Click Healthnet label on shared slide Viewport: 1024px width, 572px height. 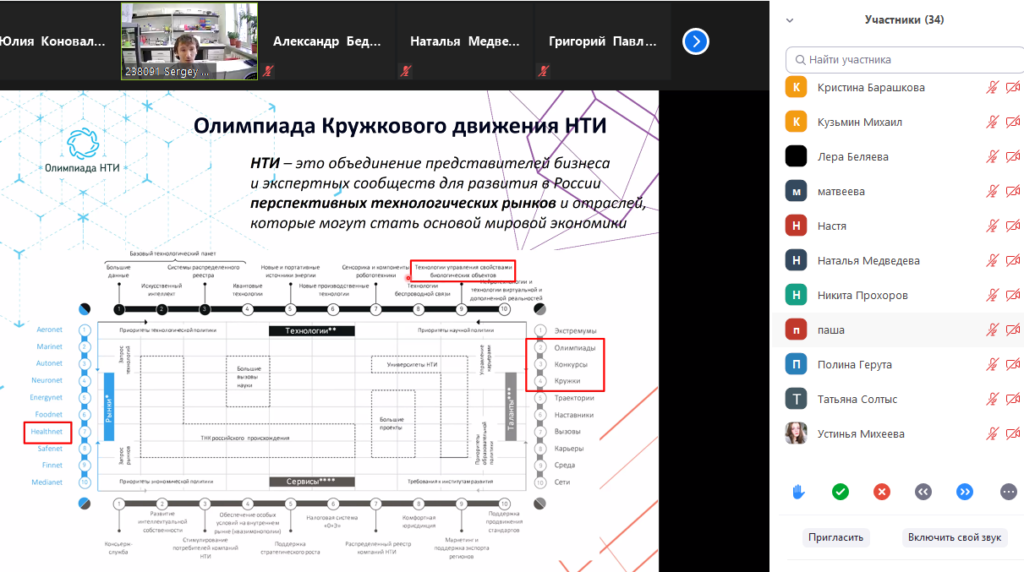[46, 432]
